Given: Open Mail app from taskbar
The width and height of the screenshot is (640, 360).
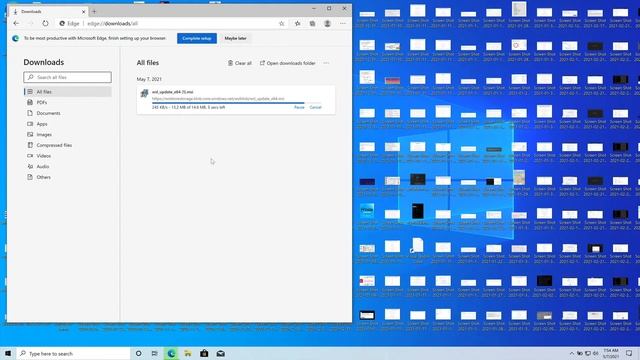Looking at the screenshot, I should [x=220, y=353].
